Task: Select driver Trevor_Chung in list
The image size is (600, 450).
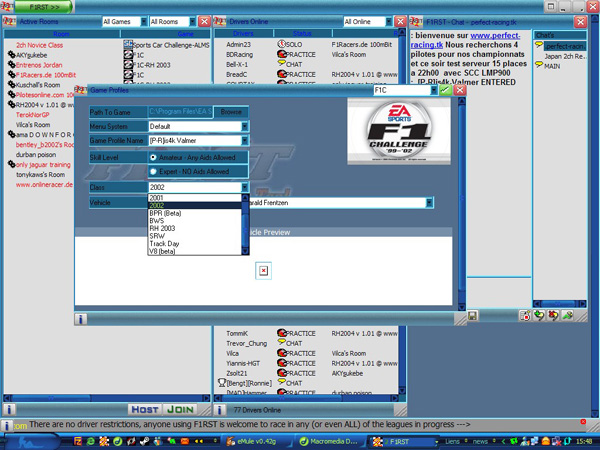Action: 246,343
